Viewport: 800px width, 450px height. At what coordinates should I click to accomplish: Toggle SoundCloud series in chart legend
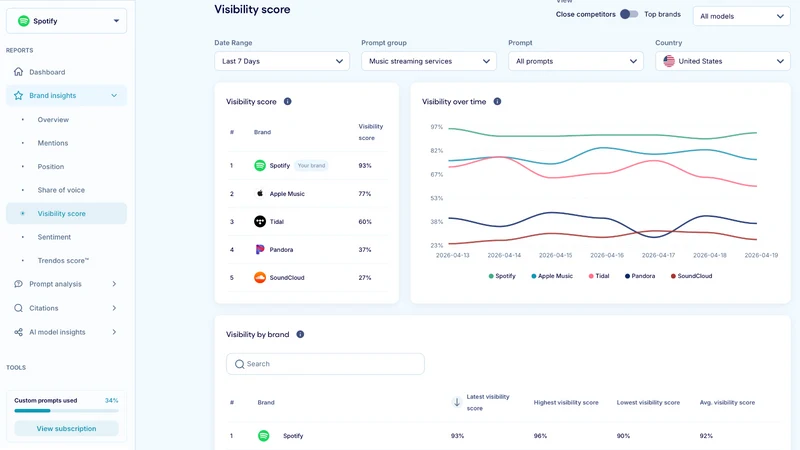point(691,276)
